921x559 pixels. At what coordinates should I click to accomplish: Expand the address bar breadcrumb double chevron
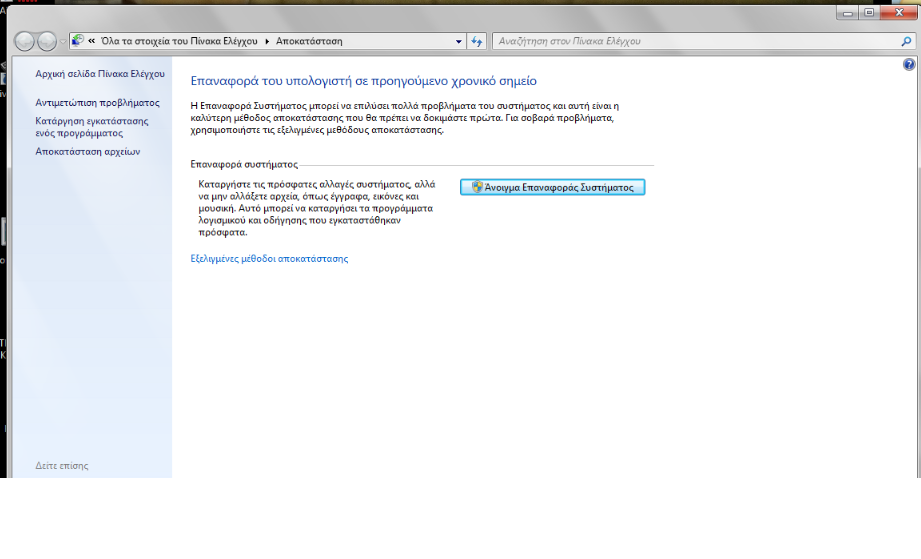(92, 41)
